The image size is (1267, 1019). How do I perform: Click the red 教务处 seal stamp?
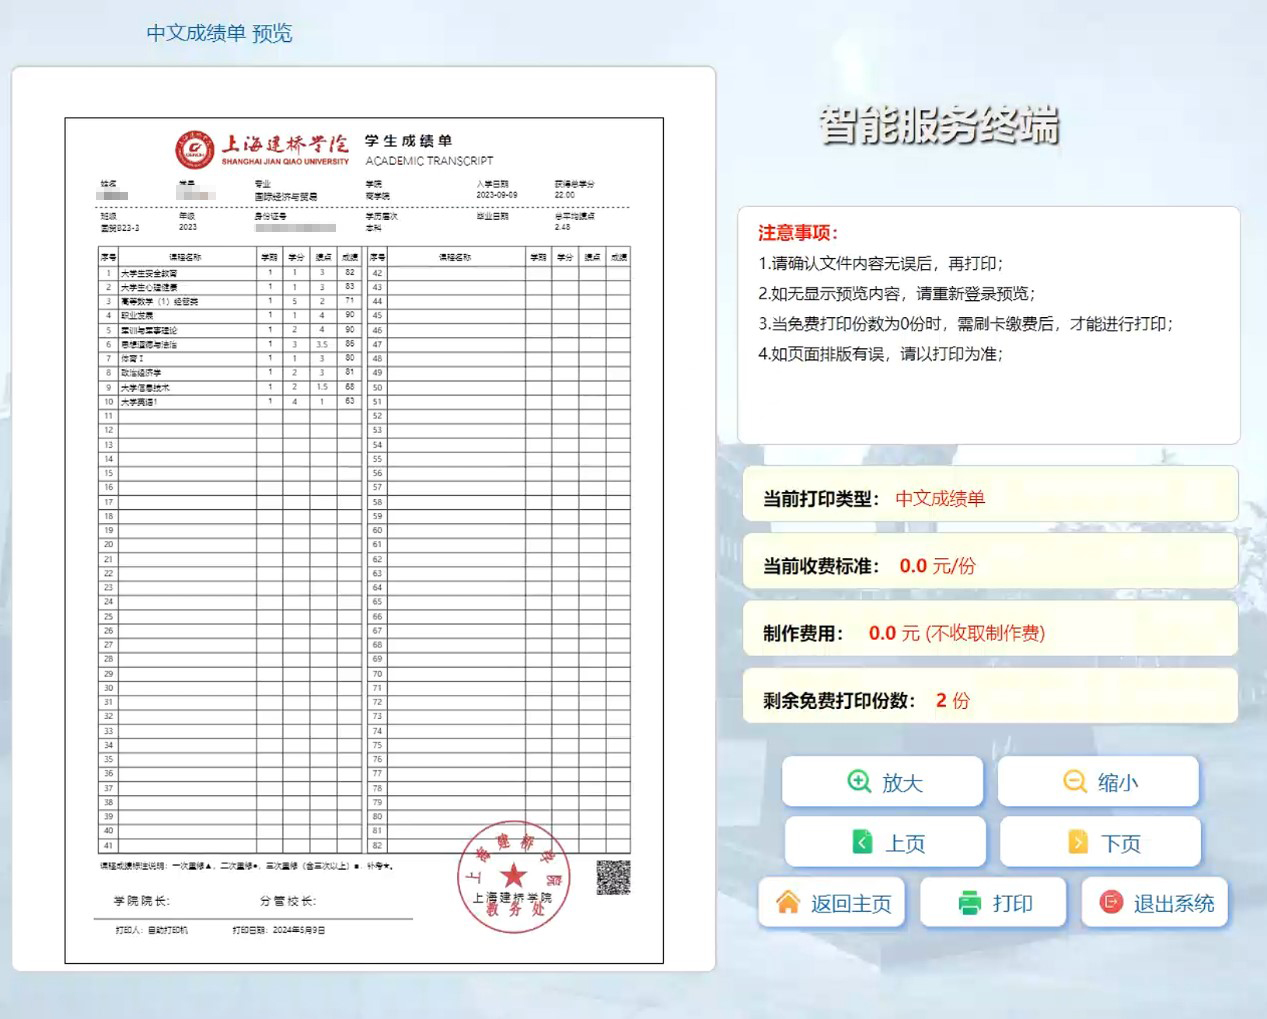point(513,877)
